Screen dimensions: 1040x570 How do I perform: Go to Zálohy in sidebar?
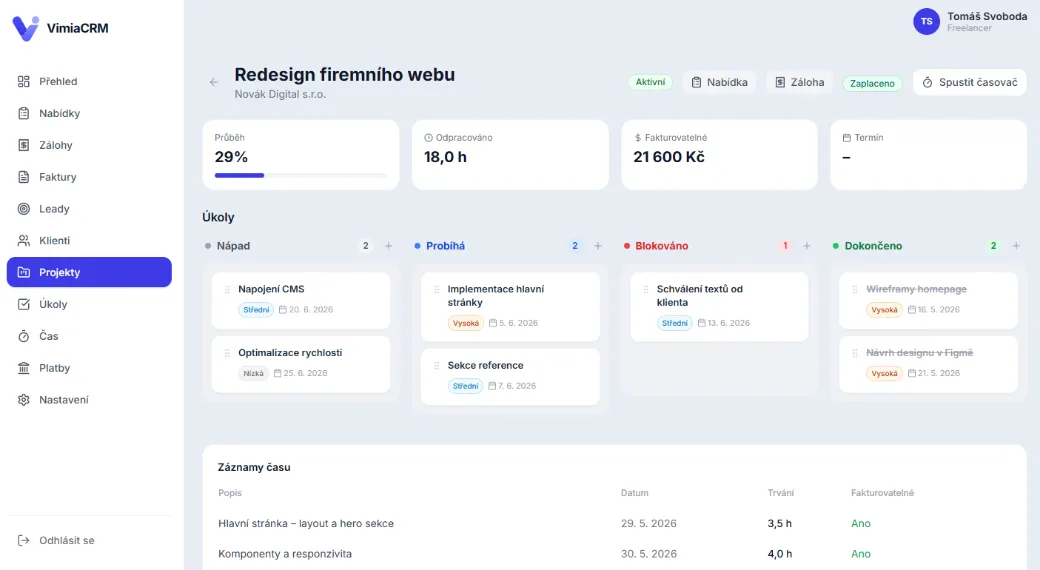coord(89,145)
